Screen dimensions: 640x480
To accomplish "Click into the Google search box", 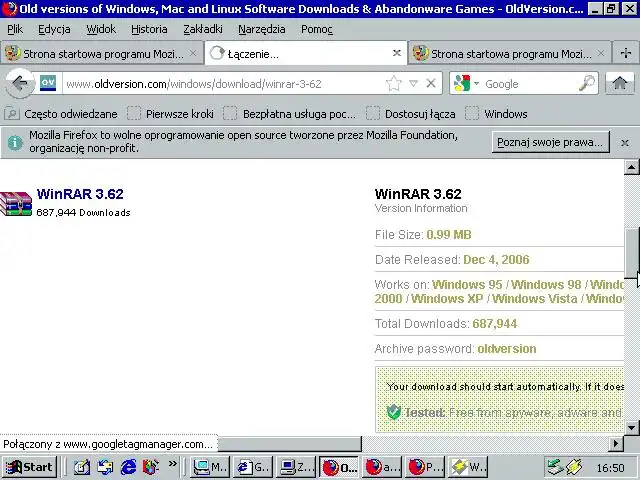I will point(529,84).
